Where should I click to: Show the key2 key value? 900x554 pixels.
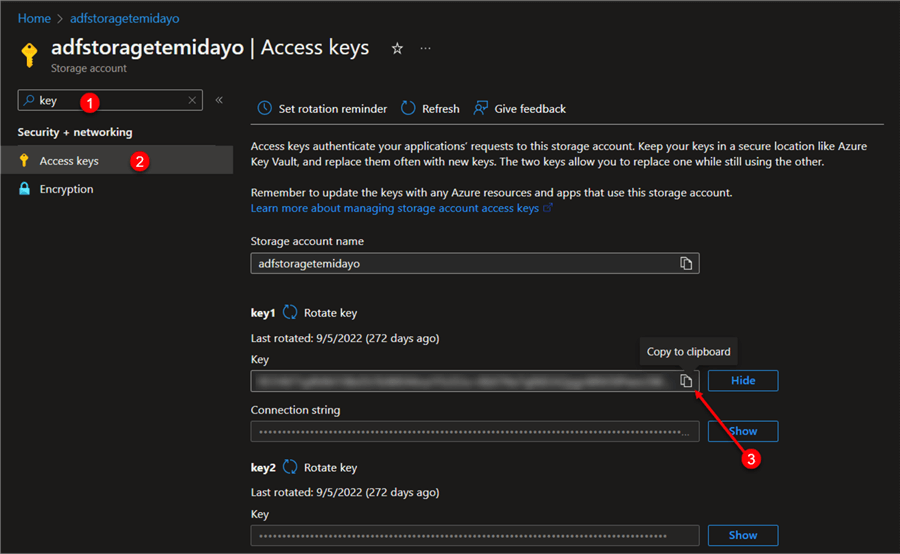tap(742, 535)
